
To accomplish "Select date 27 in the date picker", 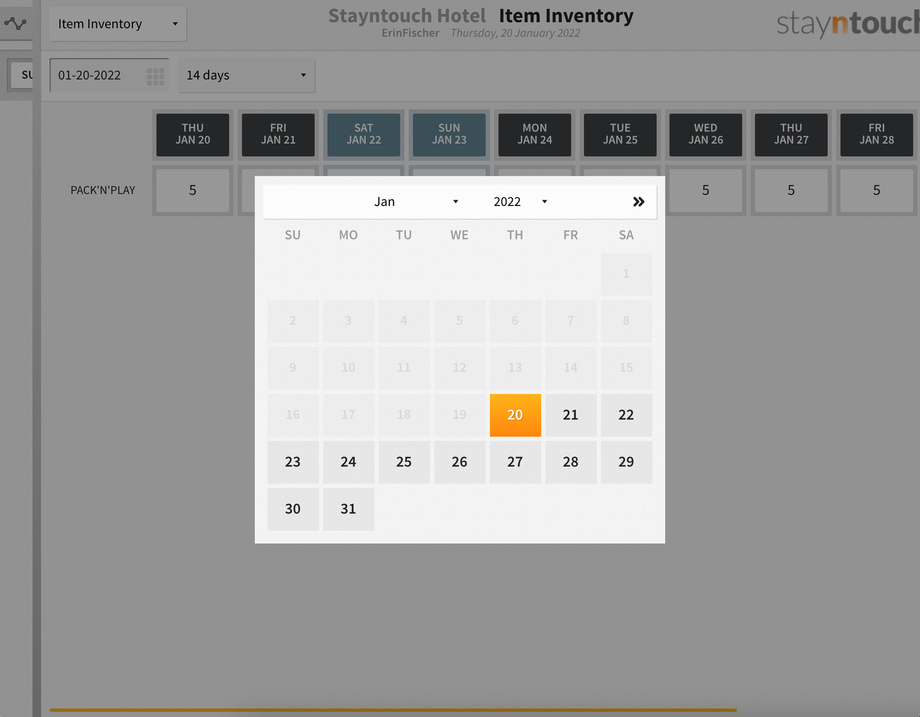I will [515, 462].
